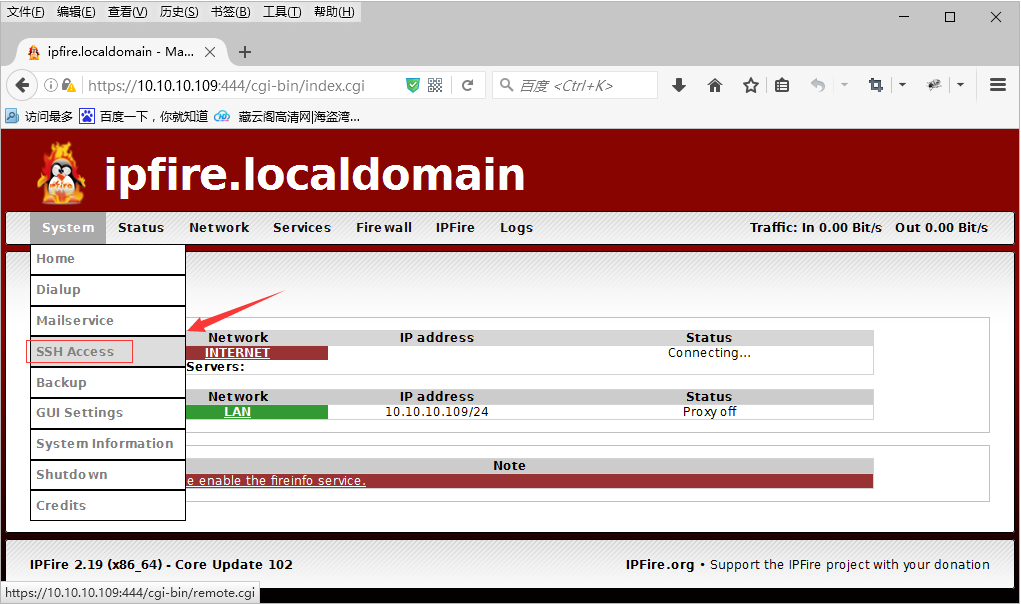Choose Shutdown from System dropdown

[x=108, y=474]
